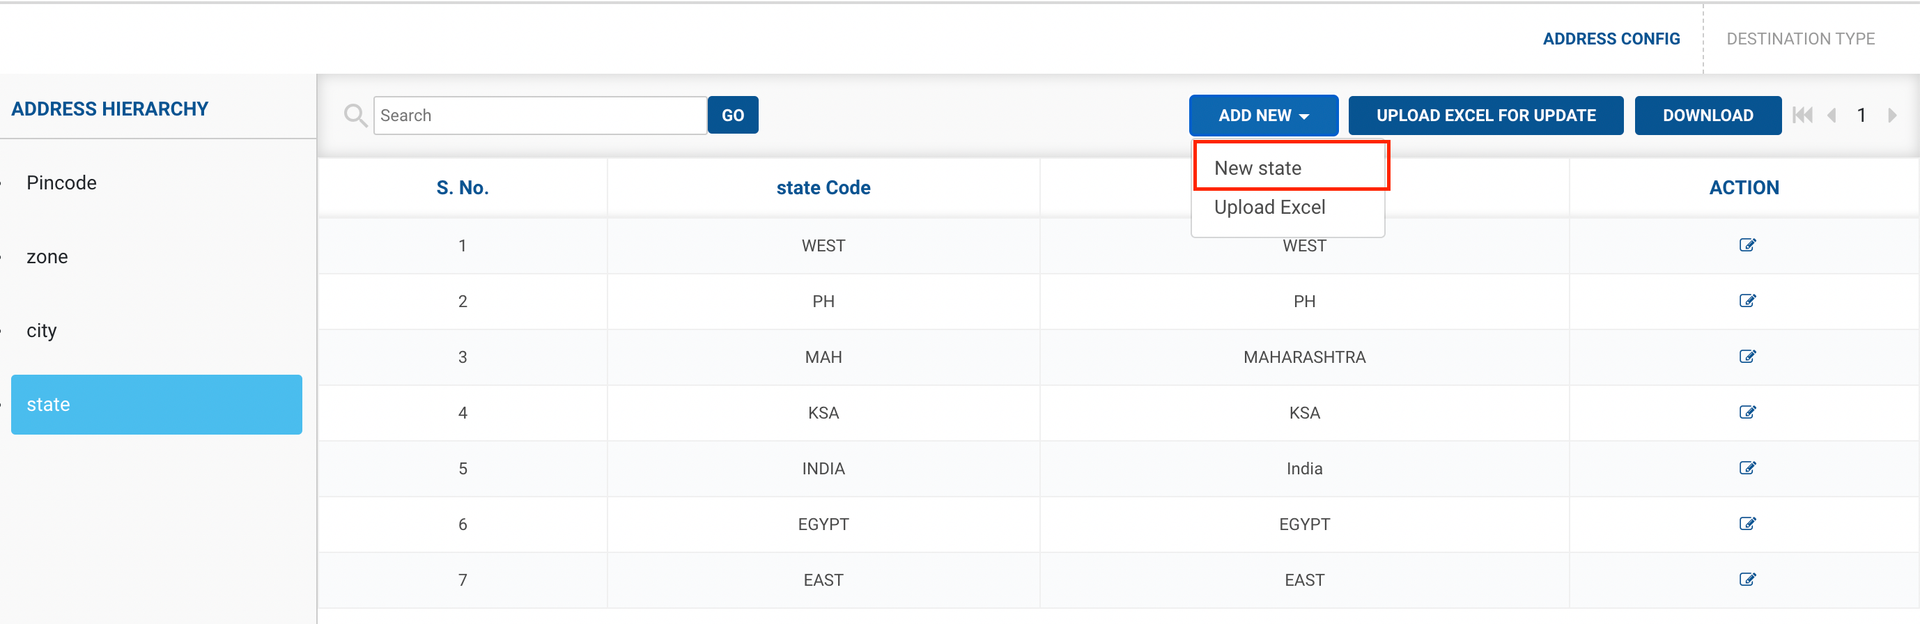Collapse the ADD NEW dropdown
Screen dimensions: 1920x624
pos(1263,115)
